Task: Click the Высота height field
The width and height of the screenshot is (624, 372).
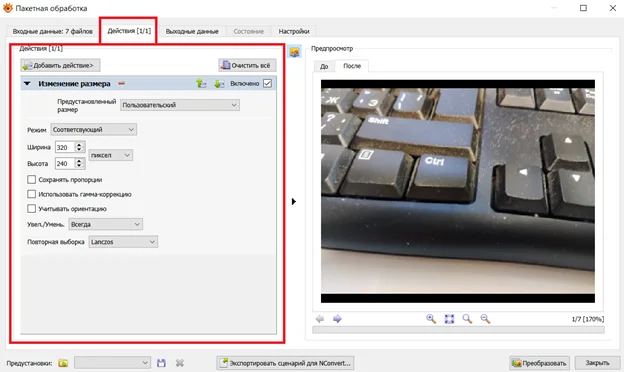Action: click(65, 164)
